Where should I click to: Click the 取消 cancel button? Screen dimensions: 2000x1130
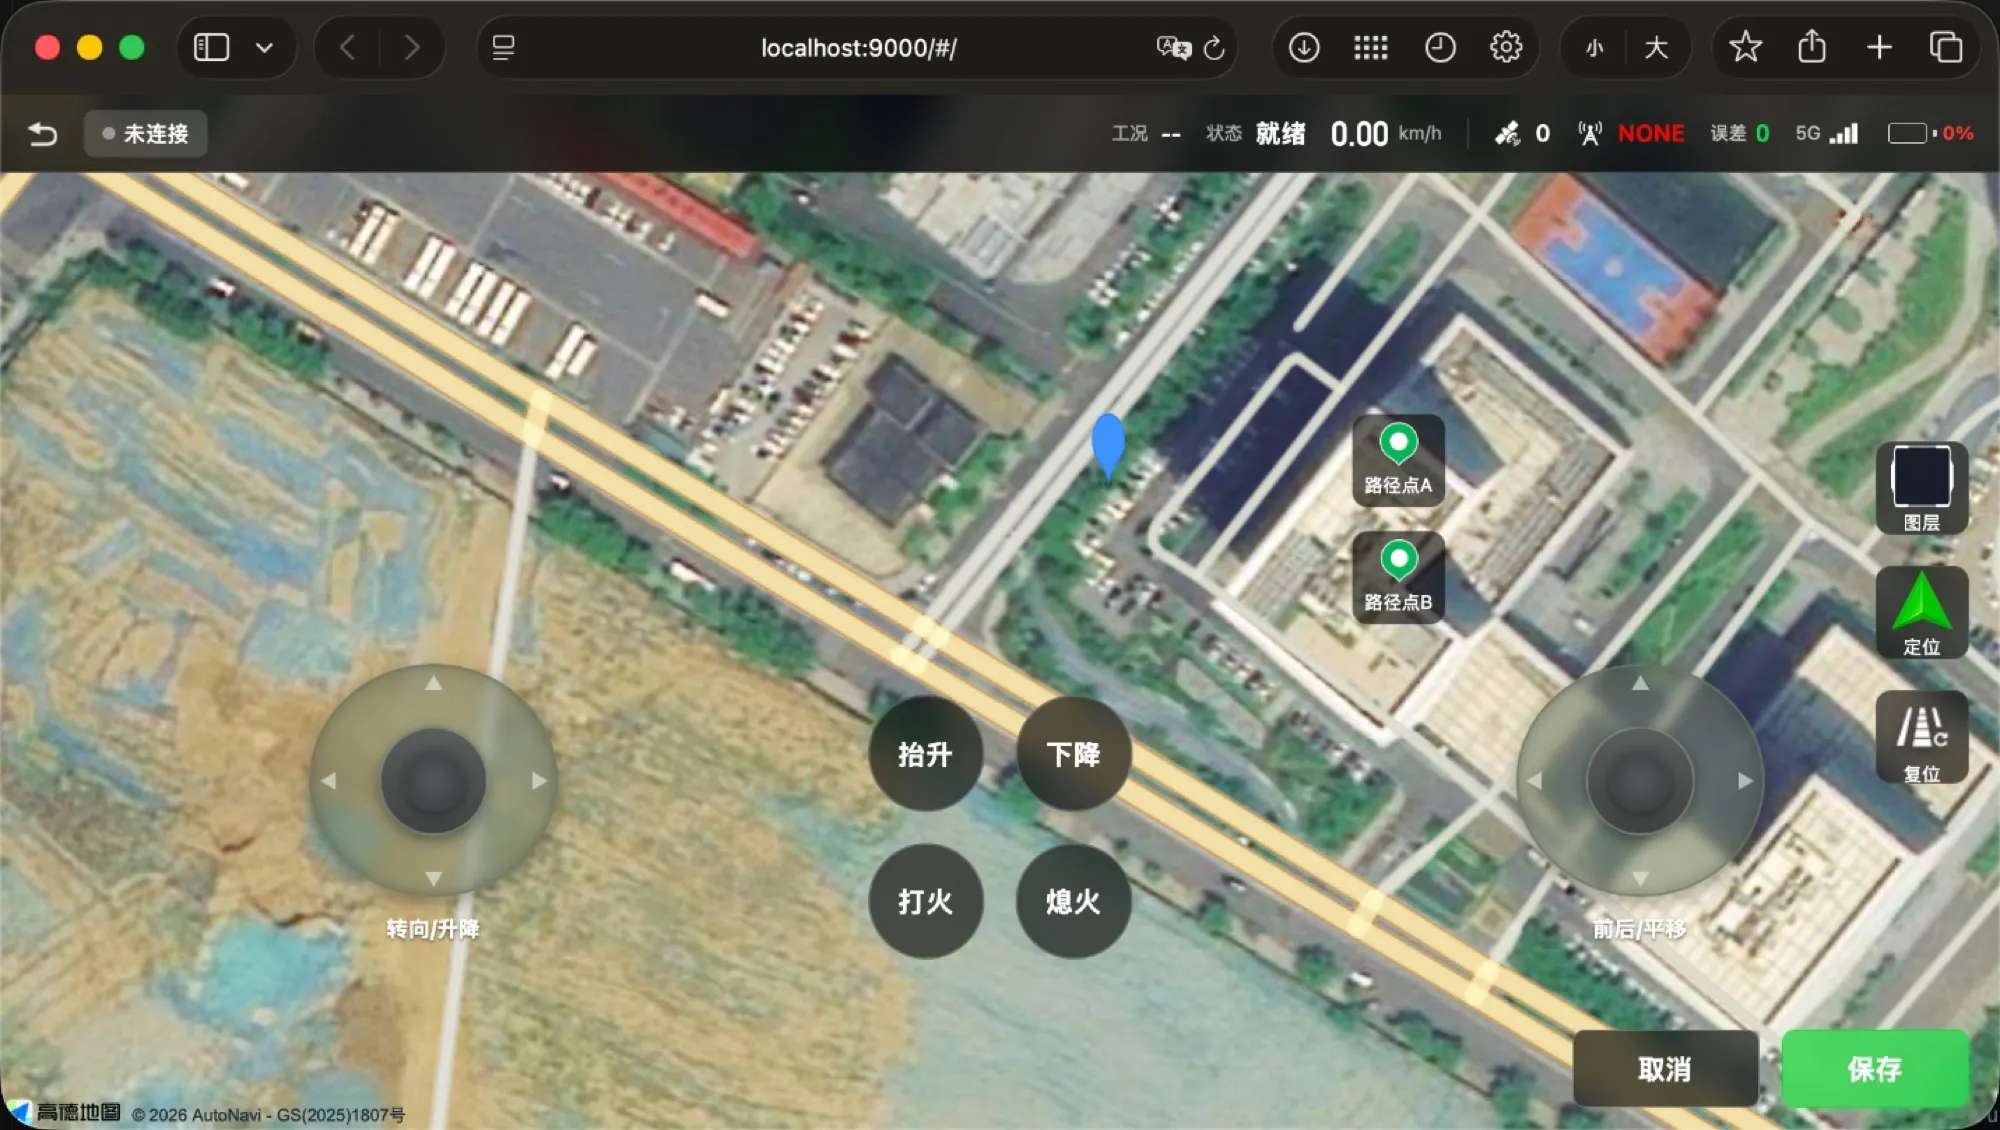(1665, 1069)
